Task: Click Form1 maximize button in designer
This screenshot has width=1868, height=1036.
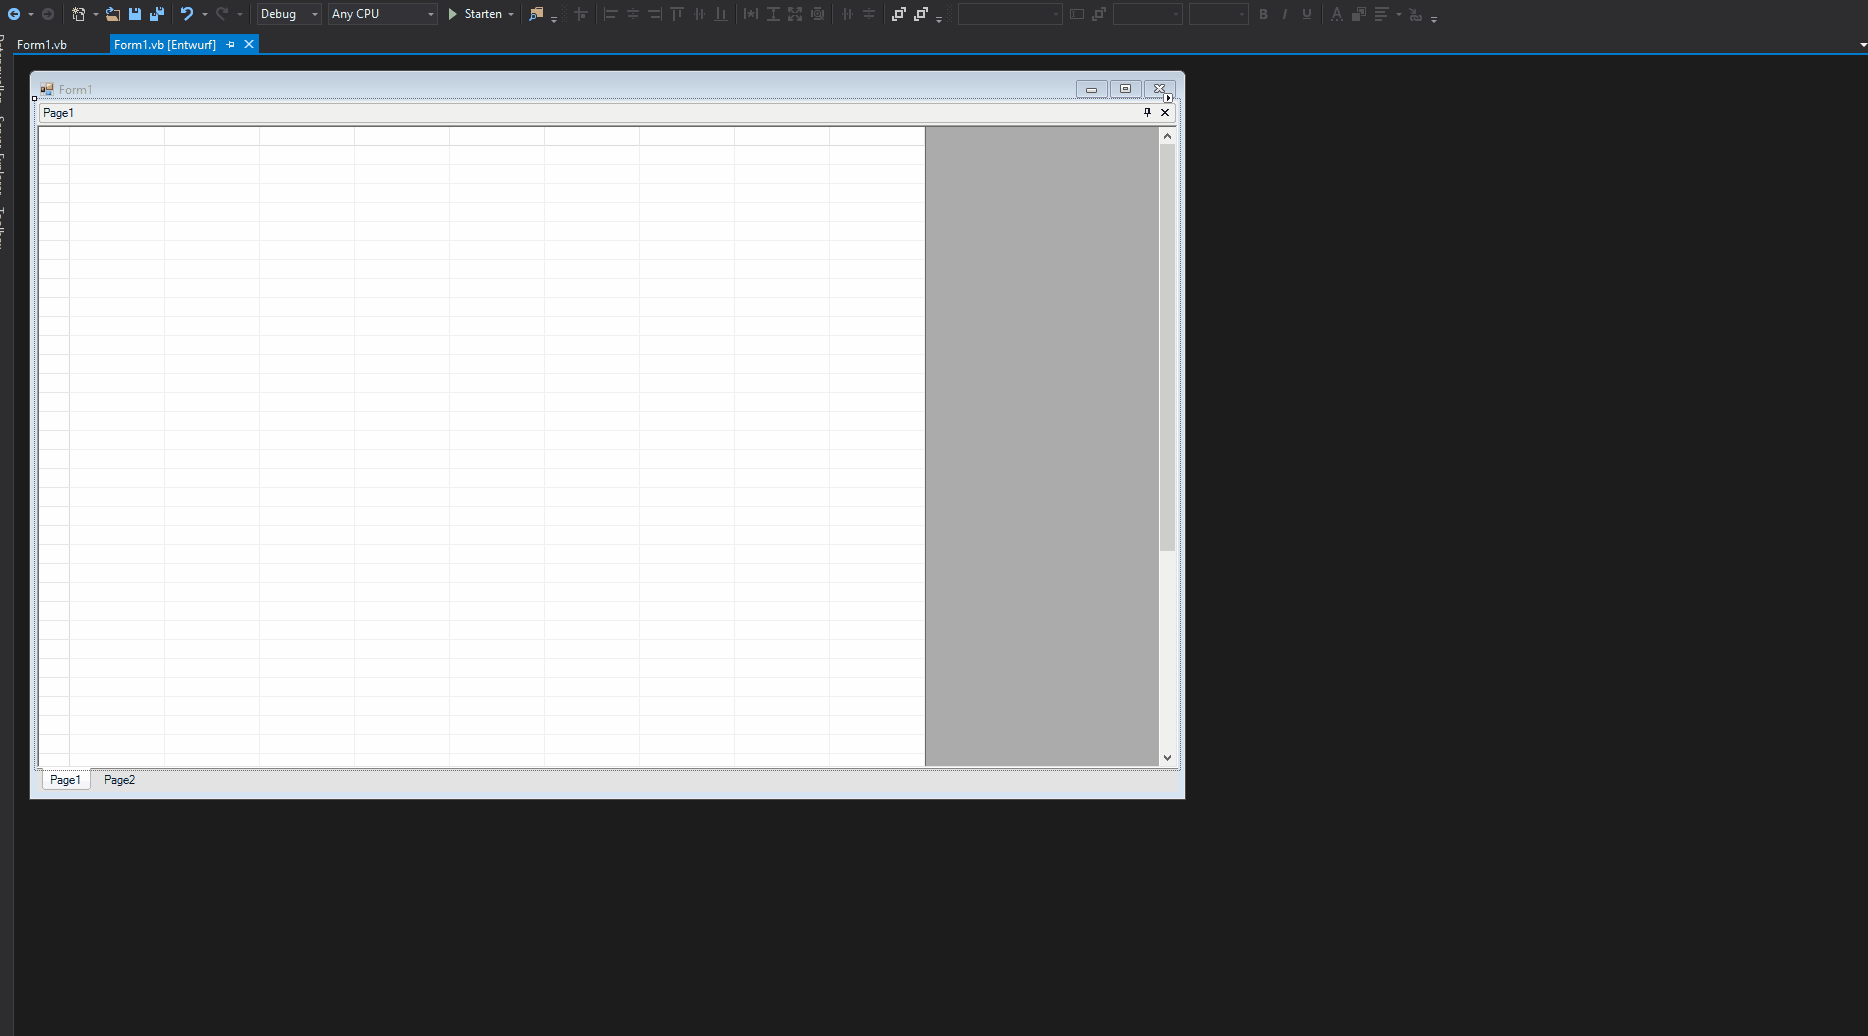Action: point(1126,89)
